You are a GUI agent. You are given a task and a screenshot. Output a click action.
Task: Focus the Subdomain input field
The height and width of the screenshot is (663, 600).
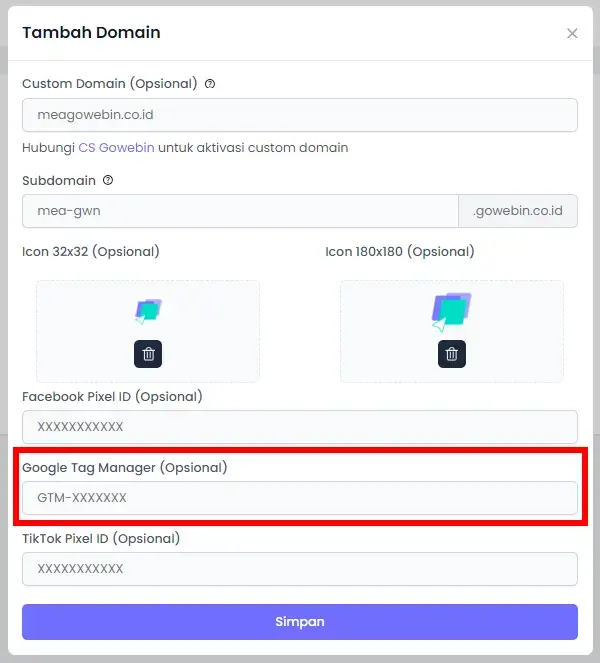pos(240,211)
